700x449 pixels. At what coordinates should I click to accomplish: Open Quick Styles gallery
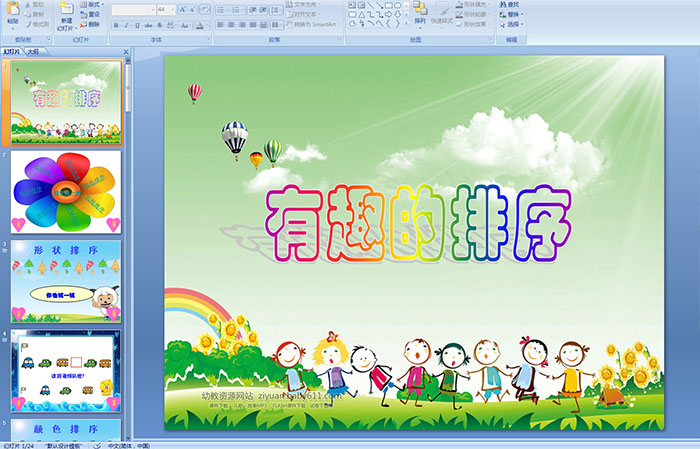[x=442, y=13]
